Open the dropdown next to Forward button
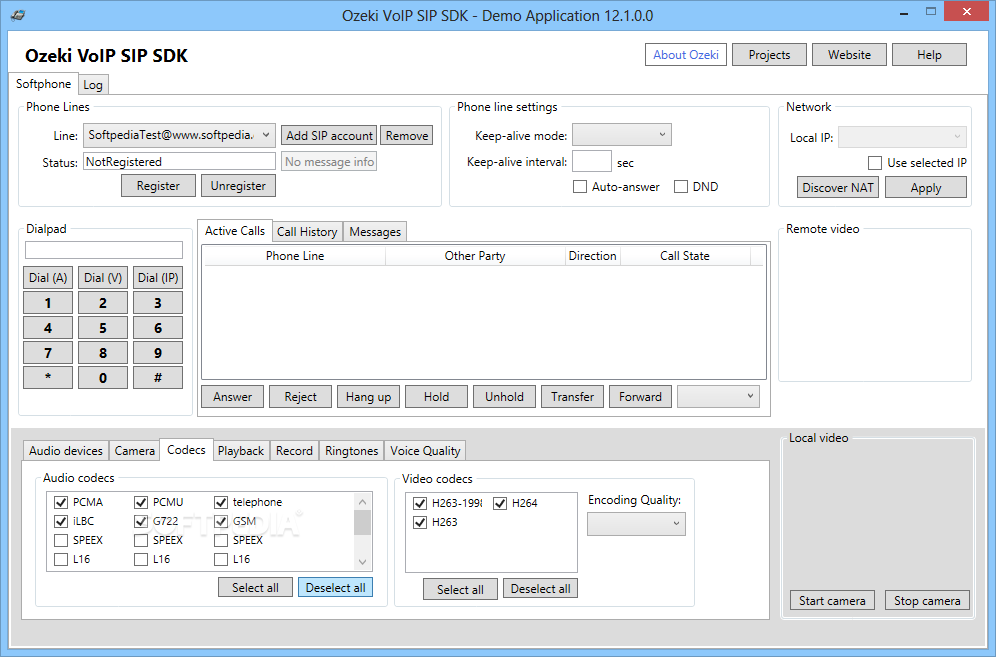This screenshot has width=996, height=657. pyautogui.click(x=718, y=396)
